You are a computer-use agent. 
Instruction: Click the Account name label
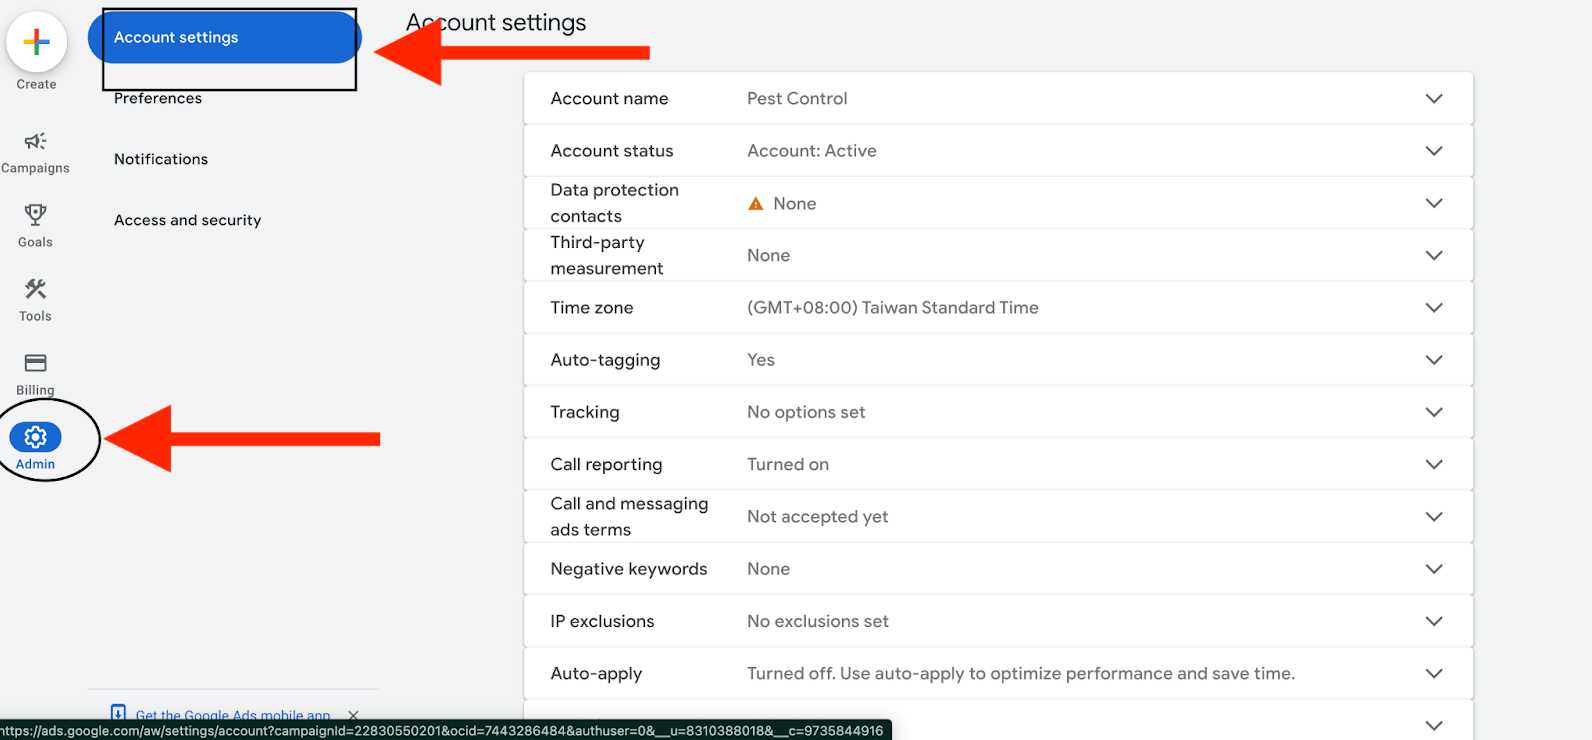[609, 98]
